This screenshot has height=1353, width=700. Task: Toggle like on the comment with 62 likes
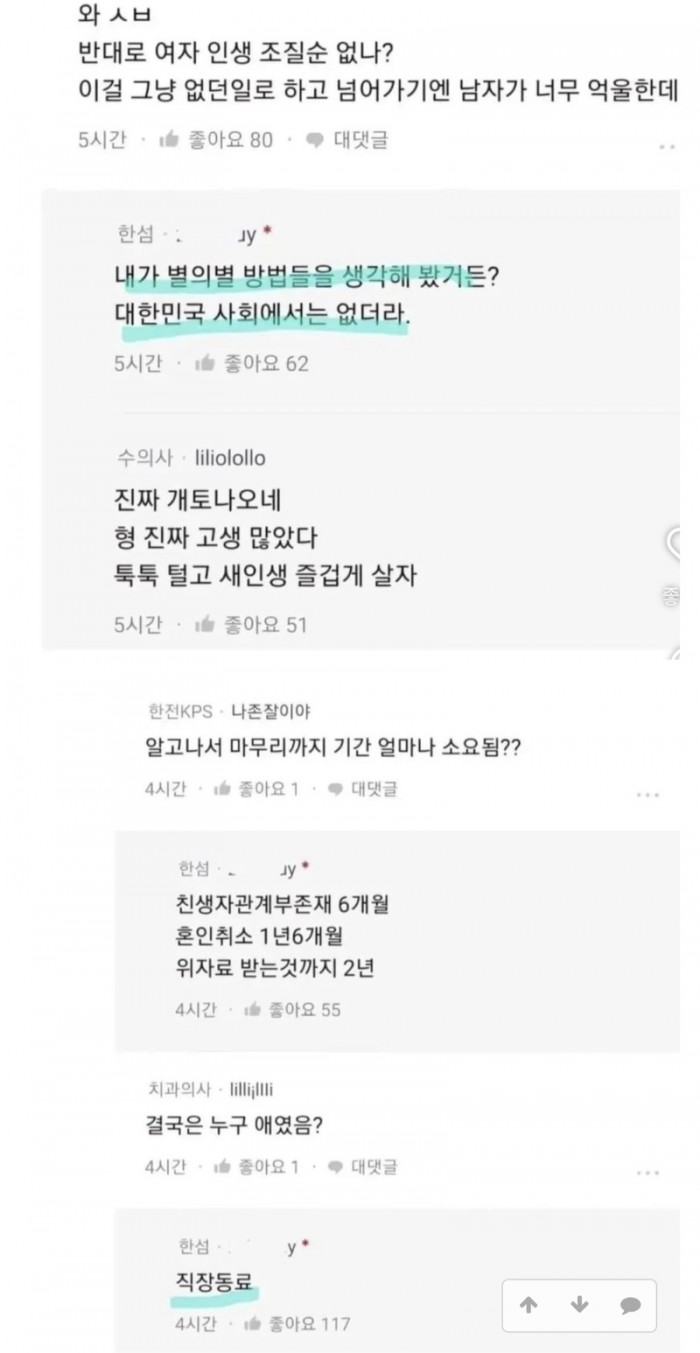206,363
